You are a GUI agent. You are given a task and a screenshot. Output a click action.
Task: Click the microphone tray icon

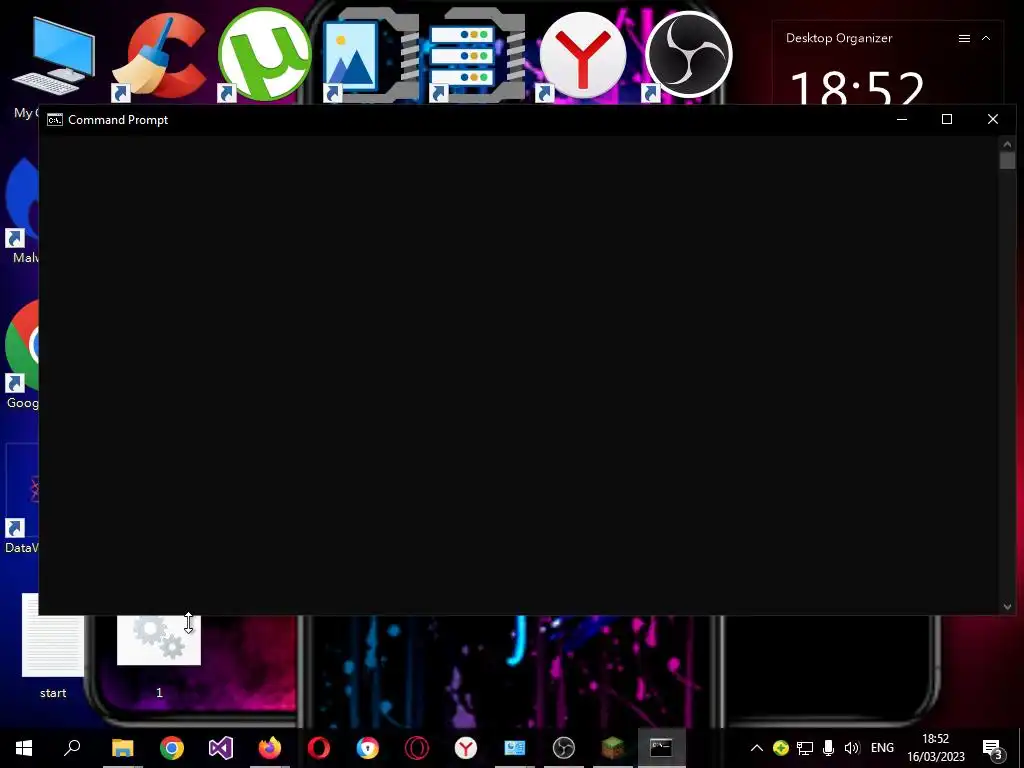click(828, 748)
